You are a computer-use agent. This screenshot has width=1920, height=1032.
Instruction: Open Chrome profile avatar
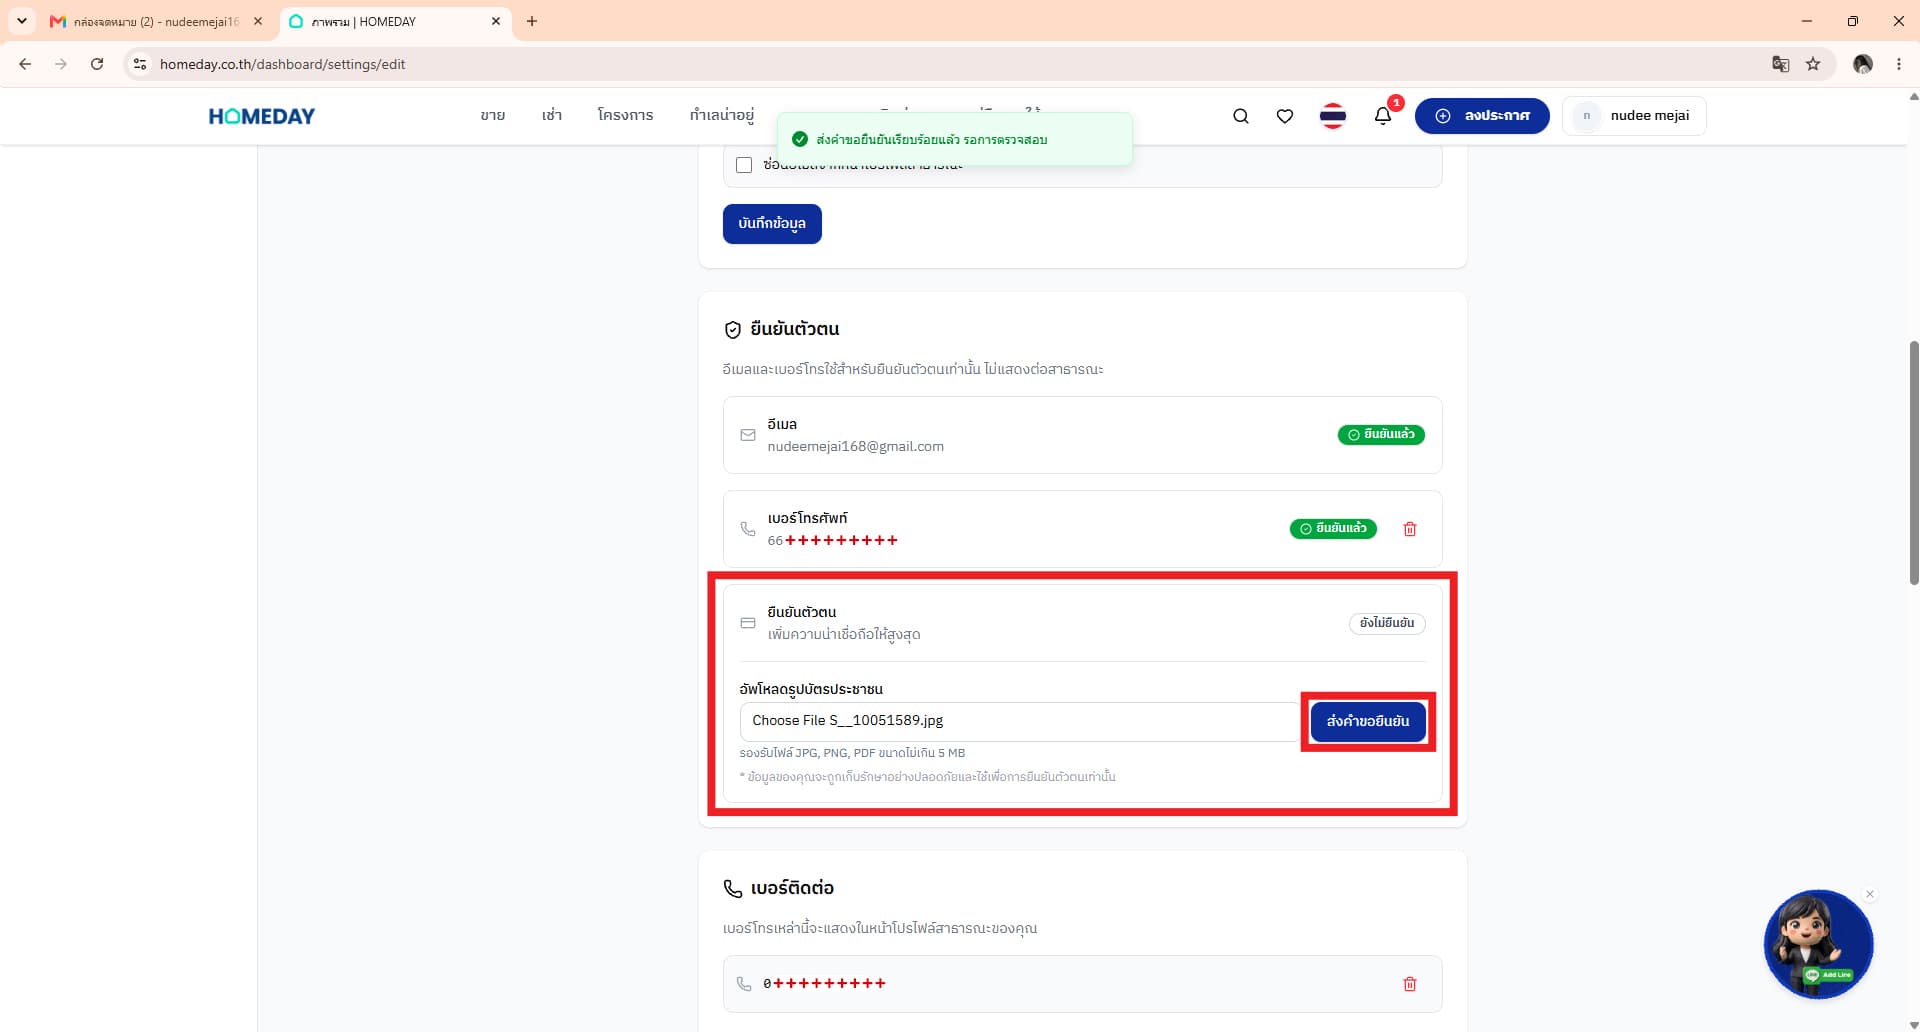1862,64
